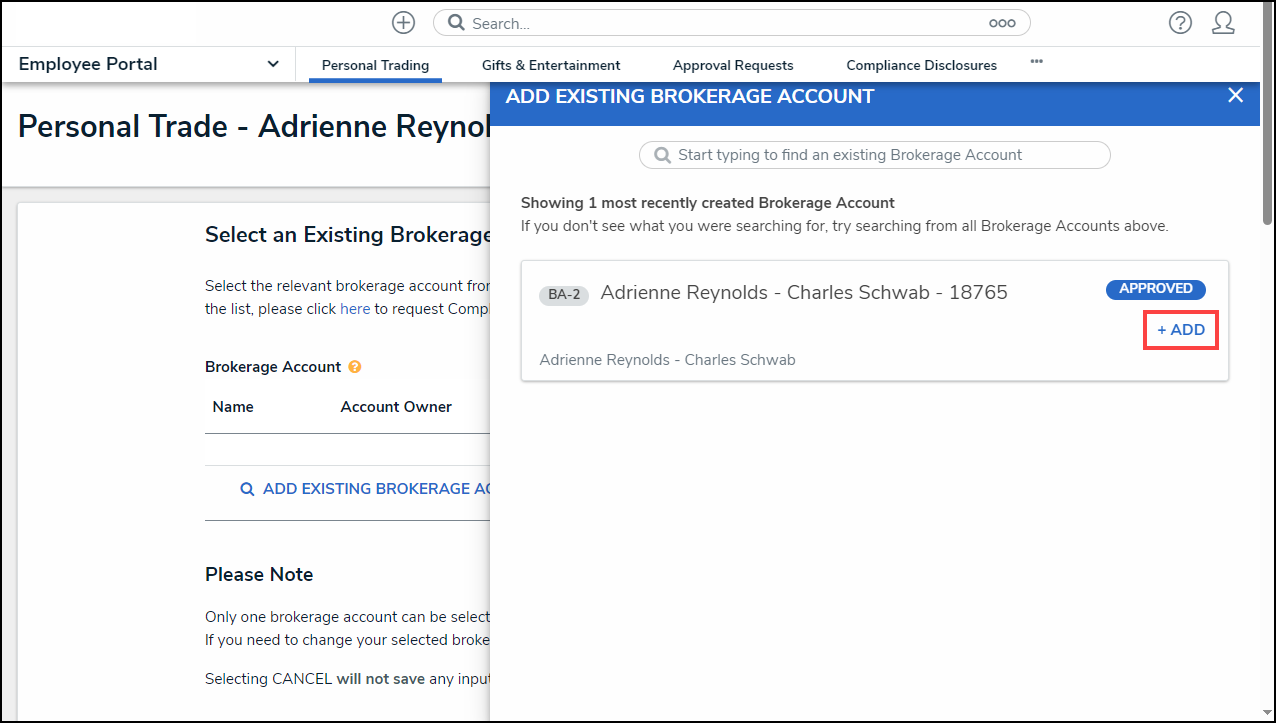The height and width of the screenshot is (723, 1276).
Task: Click the 'here' link to request Compliance
Action: [x=355, y=309]
